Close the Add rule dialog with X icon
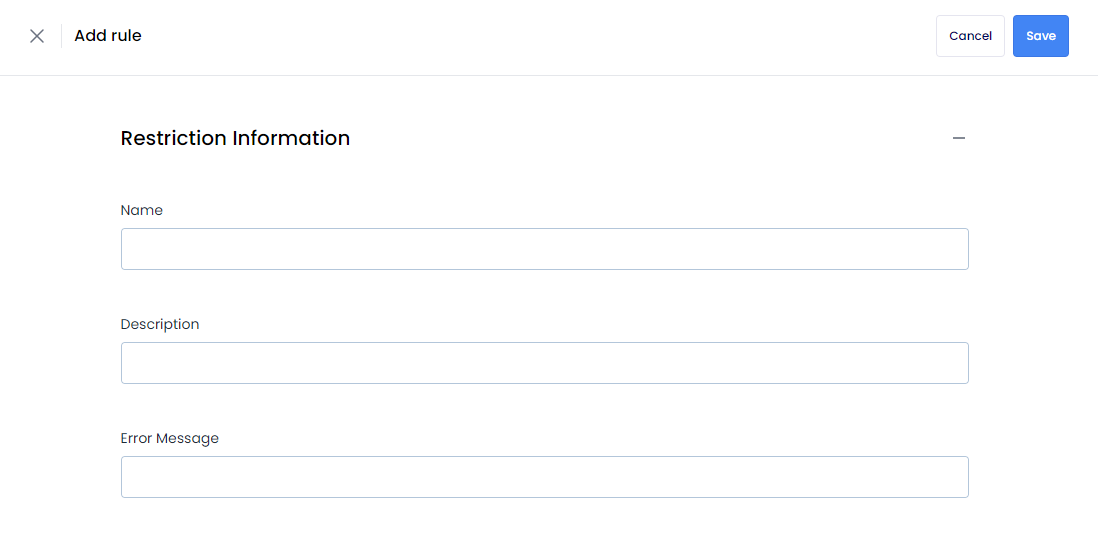Screen dimensions: 1098x533 [x=37, y=36]
